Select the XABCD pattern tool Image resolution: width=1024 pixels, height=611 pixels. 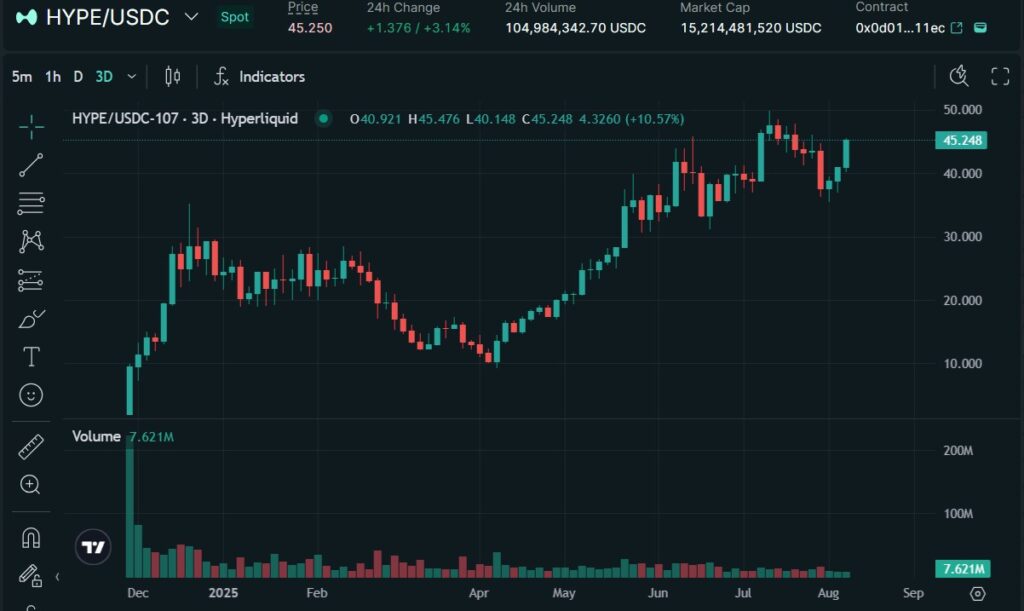(x=31, y=242)
